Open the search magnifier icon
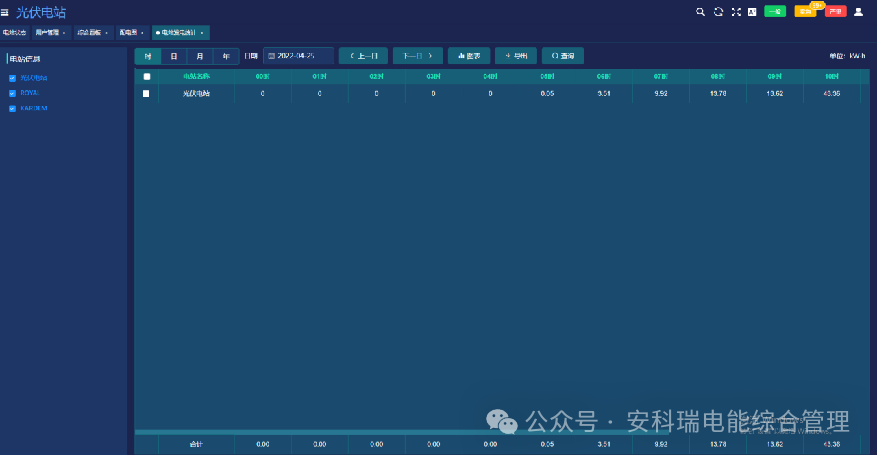Image resolution: width=877 pixels, height=456 pixels. click(700, 12)
